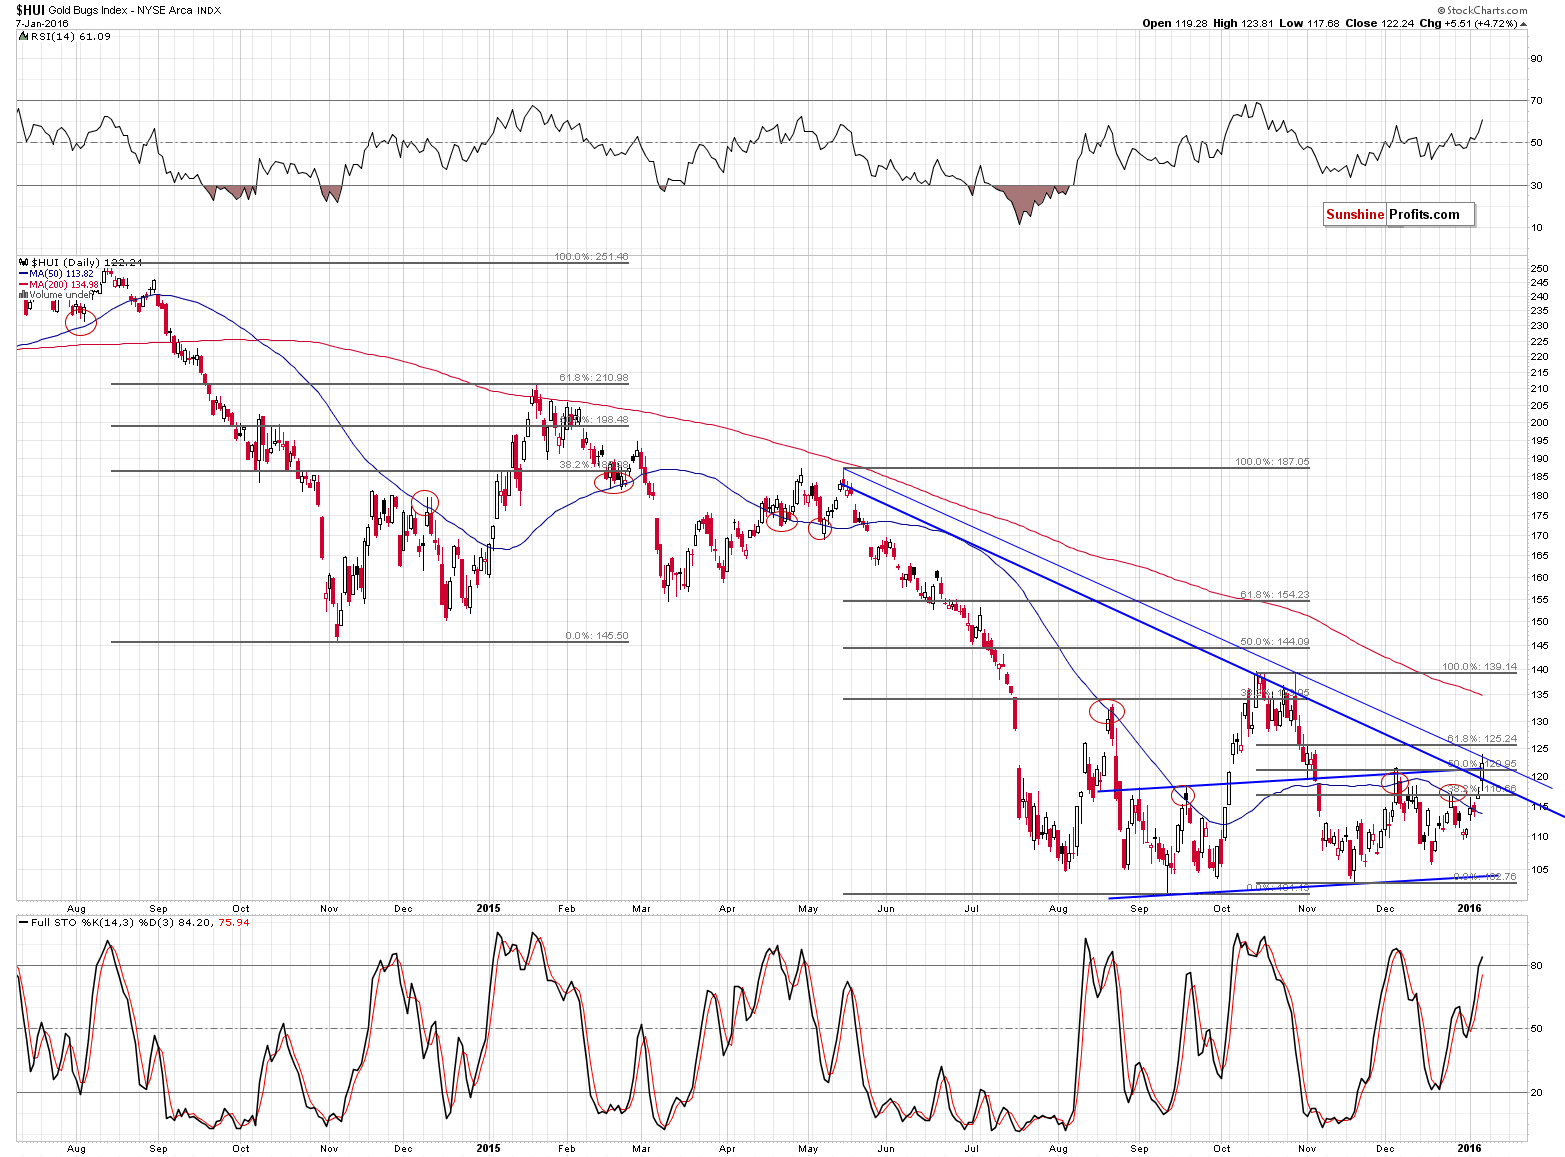
Task: Click the price axis value 150
Action: (x=1539, y=621)
